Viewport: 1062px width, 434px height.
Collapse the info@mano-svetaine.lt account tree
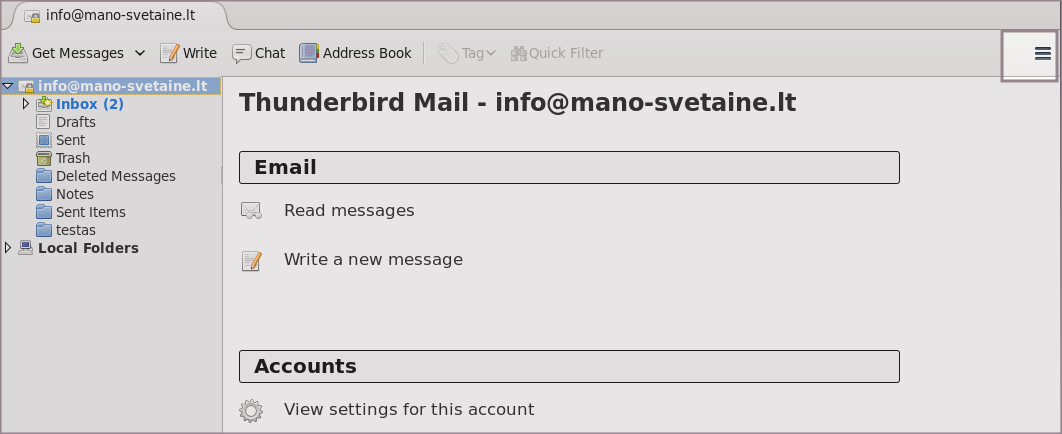click(x=8, y=86)
